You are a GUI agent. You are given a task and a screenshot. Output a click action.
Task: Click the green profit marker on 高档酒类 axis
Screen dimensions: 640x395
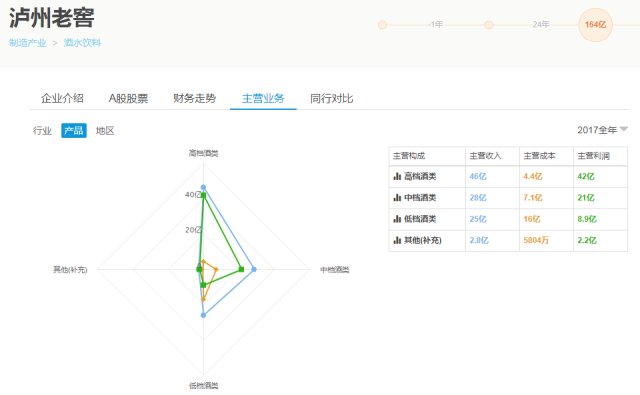tap(203, 195)
